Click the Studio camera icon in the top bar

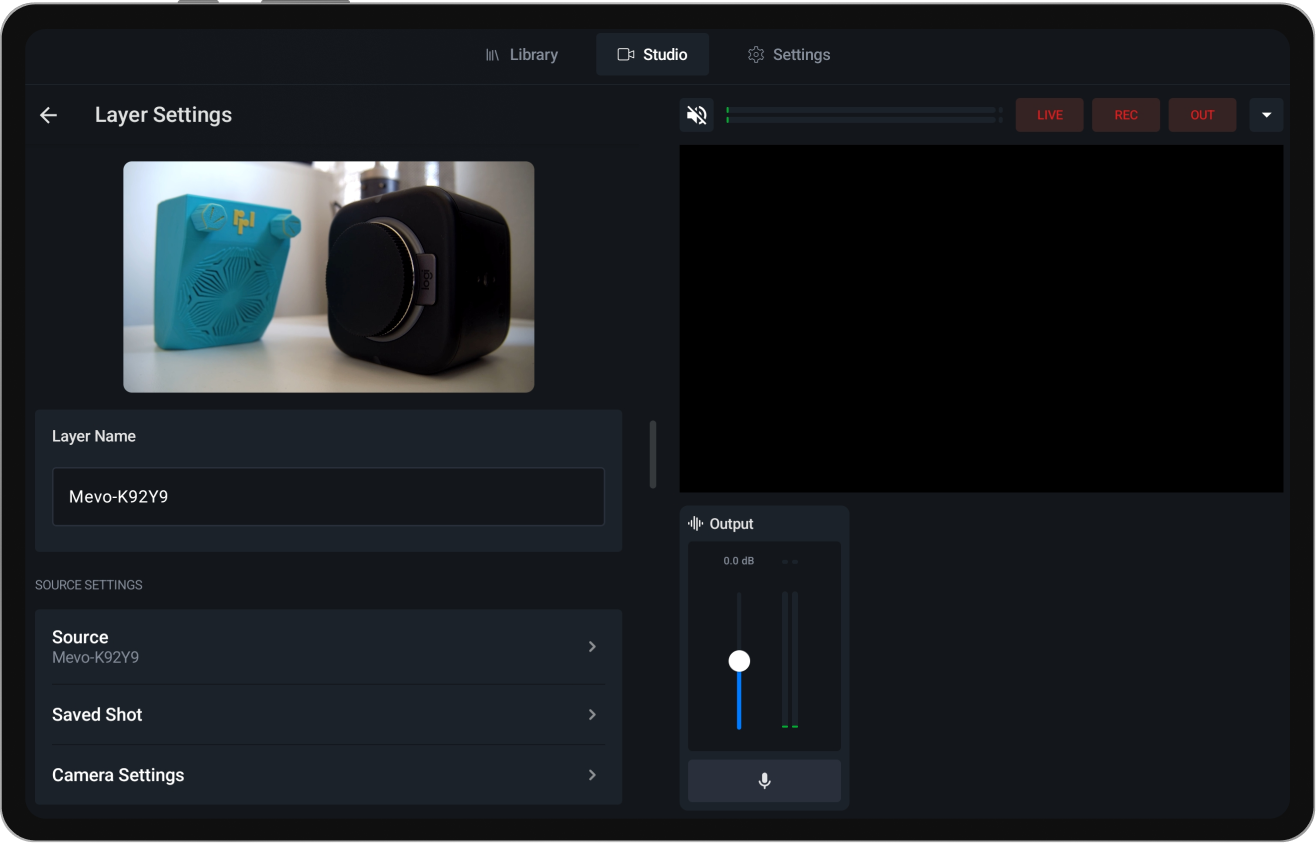coord(625,54)
